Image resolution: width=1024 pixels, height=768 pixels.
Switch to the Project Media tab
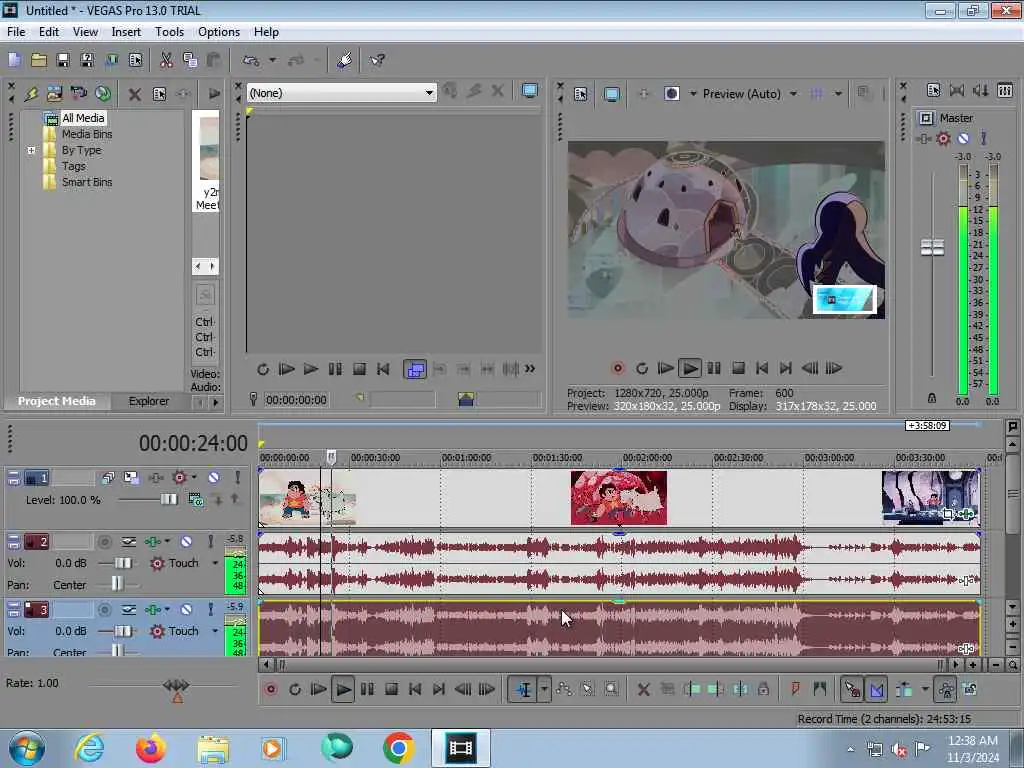coord(57,401)
